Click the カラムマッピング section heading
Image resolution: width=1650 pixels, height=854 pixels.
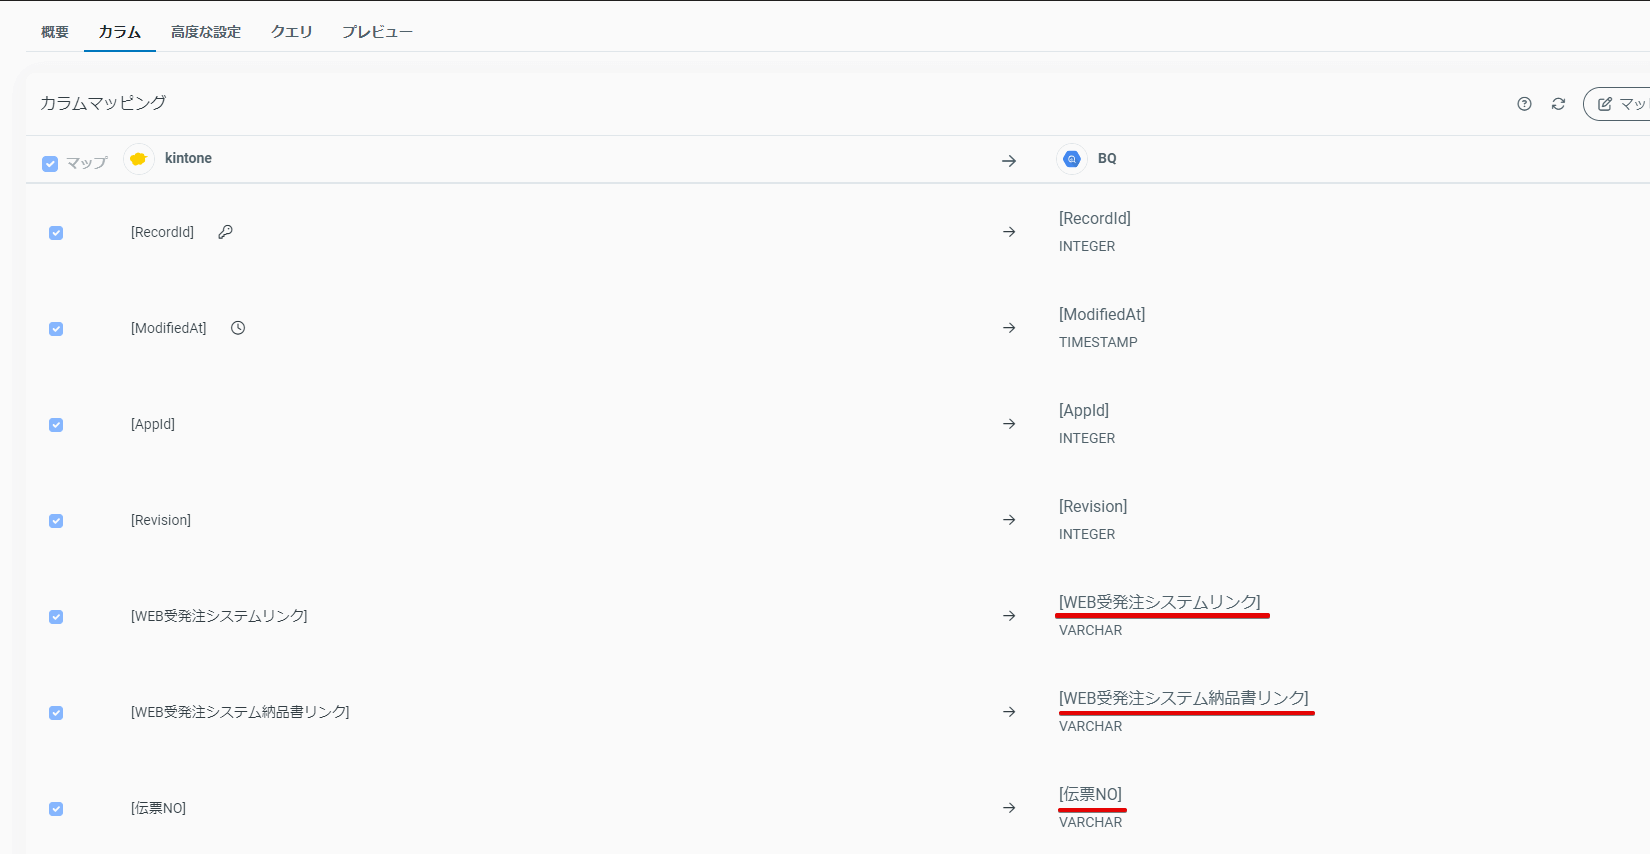pyautogui.click(x=103, y=103)
